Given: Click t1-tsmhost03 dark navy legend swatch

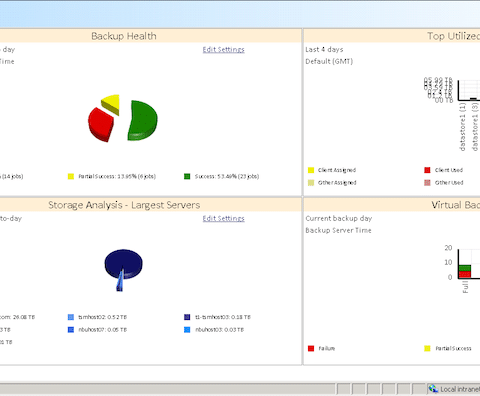Looking at the screenshot, I should pos(187,317).
